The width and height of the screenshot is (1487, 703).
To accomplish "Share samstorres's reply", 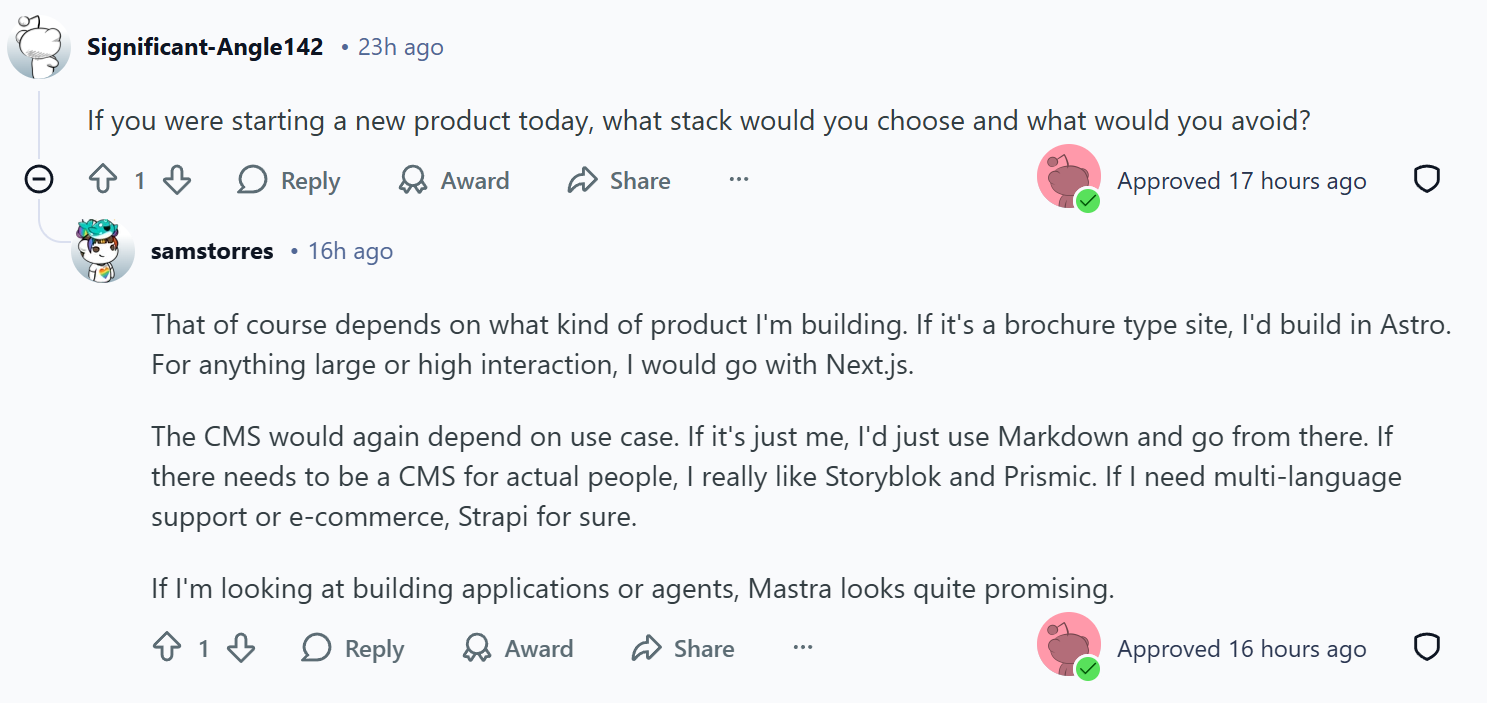I will pyautogui.click(x=683, y=649).
